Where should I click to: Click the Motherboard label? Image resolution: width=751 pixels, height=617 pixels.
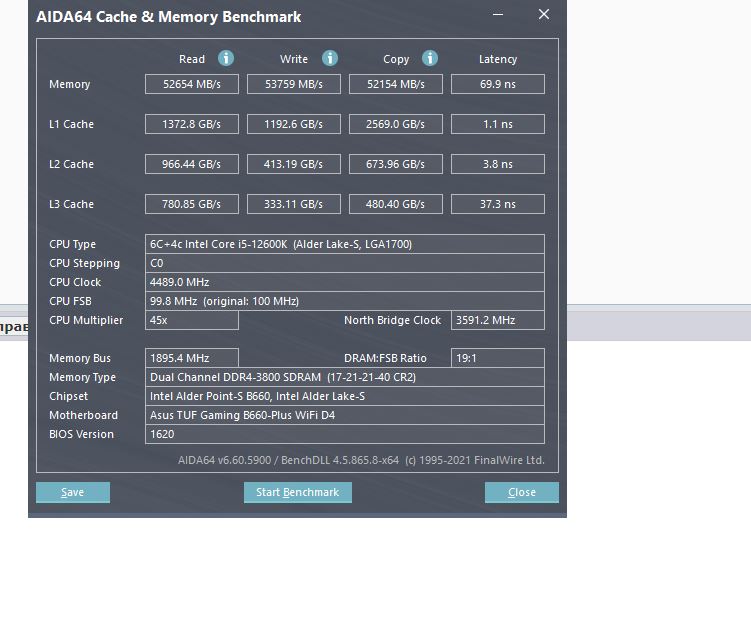click(x=83, y=415)
